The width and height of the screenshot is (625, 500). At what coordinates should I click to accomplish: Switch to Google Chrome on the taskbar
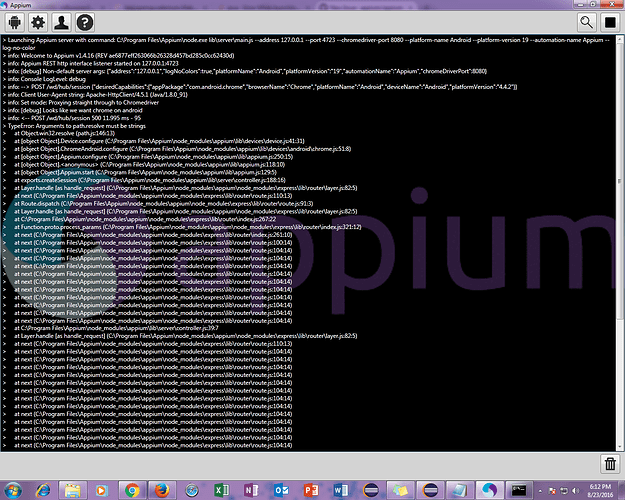[x=132, y=490]
